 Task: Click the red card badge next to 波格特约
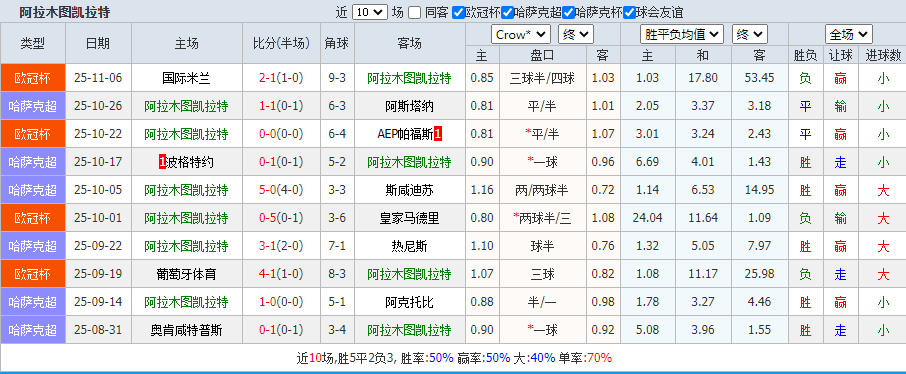(x=162, y=162)
